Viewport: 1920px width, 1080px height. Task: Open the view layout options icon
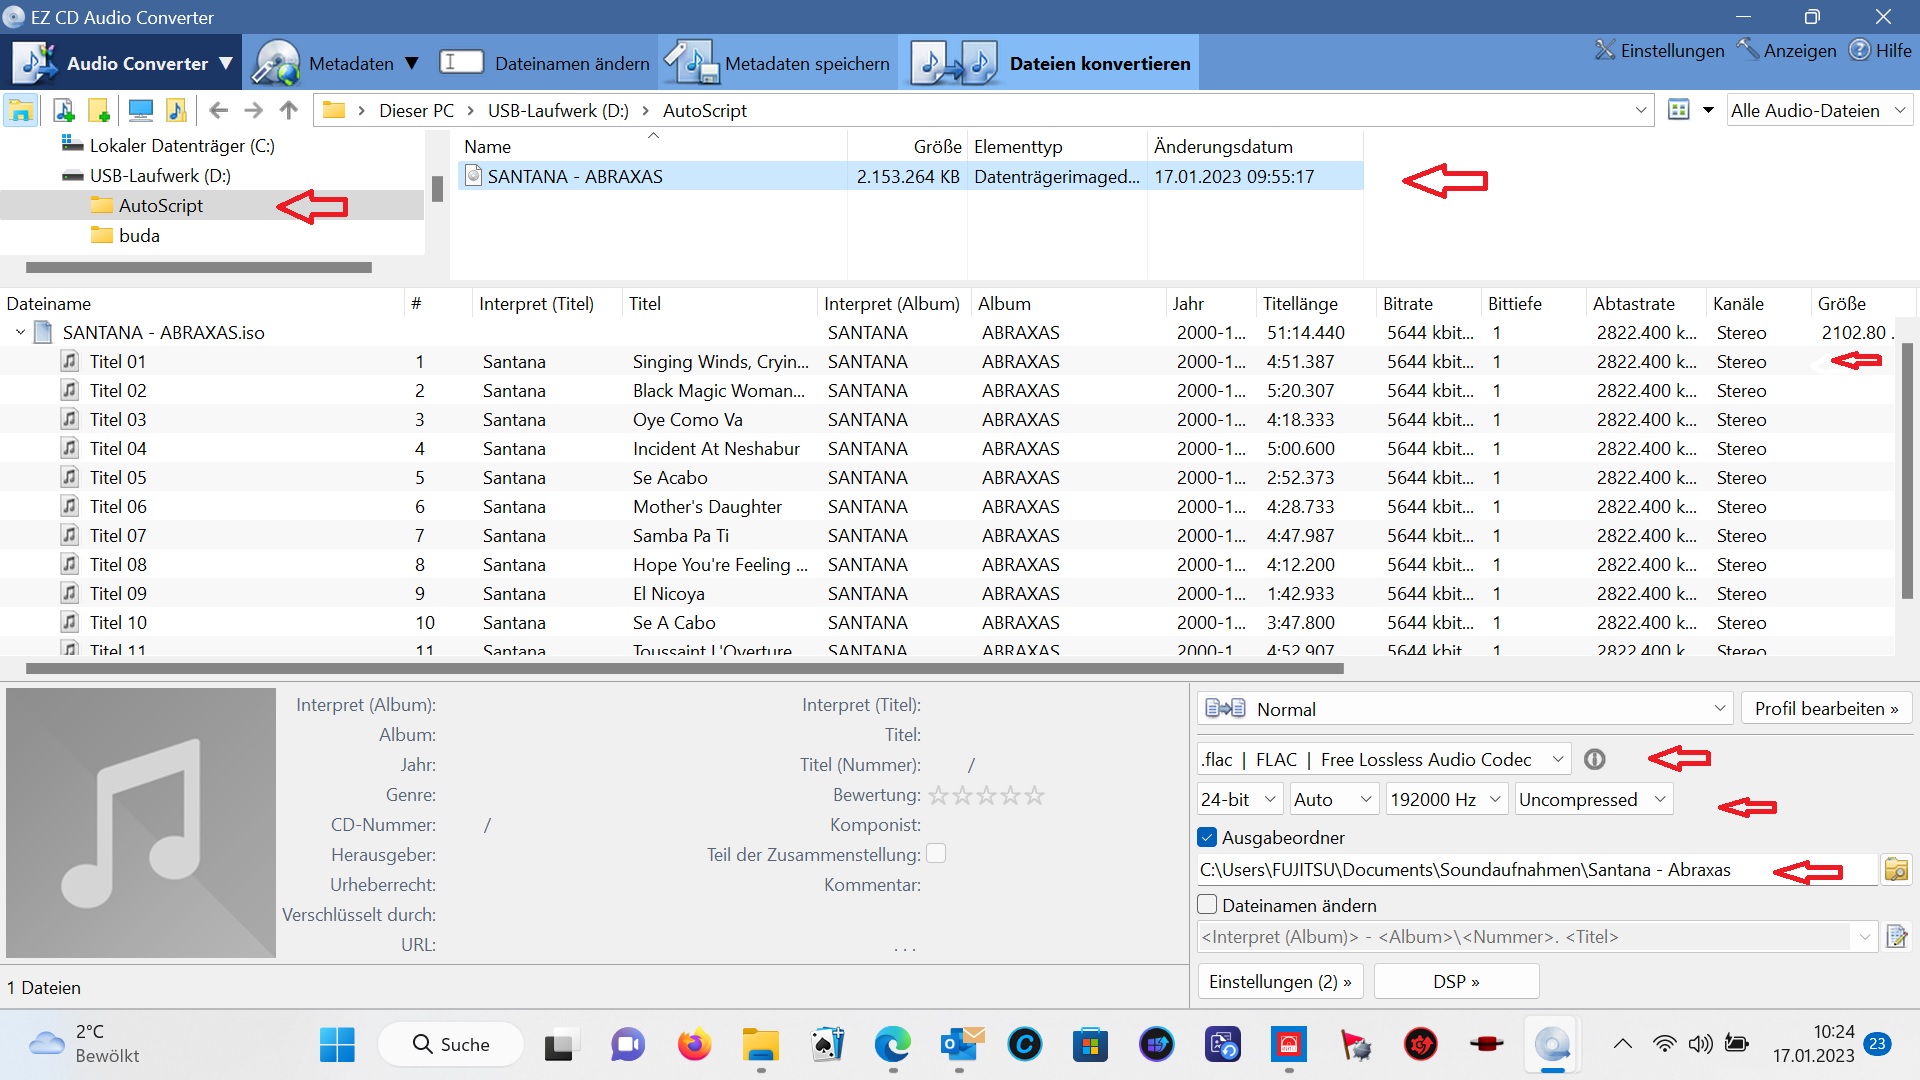pos(1679,110)
